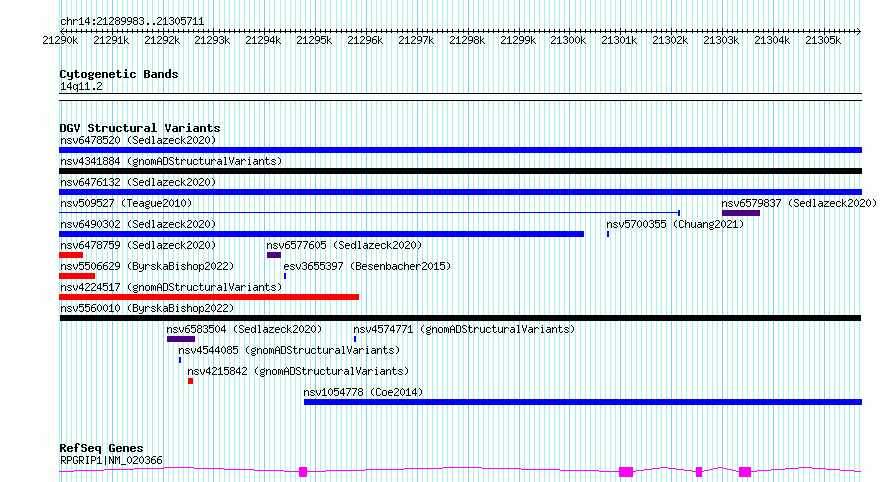Screen dimensions: 890x482
Task: Click the esv3655397 (Besenbacher2015) label
Action: click(367, 266)
